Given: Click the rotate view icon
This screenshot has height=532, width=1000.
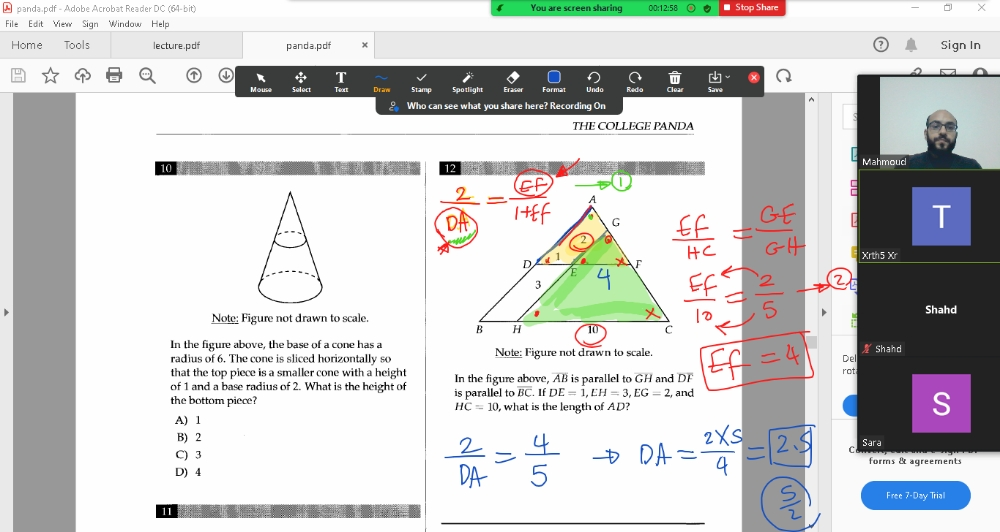Looking at the screenshot, I should [784, 77].
